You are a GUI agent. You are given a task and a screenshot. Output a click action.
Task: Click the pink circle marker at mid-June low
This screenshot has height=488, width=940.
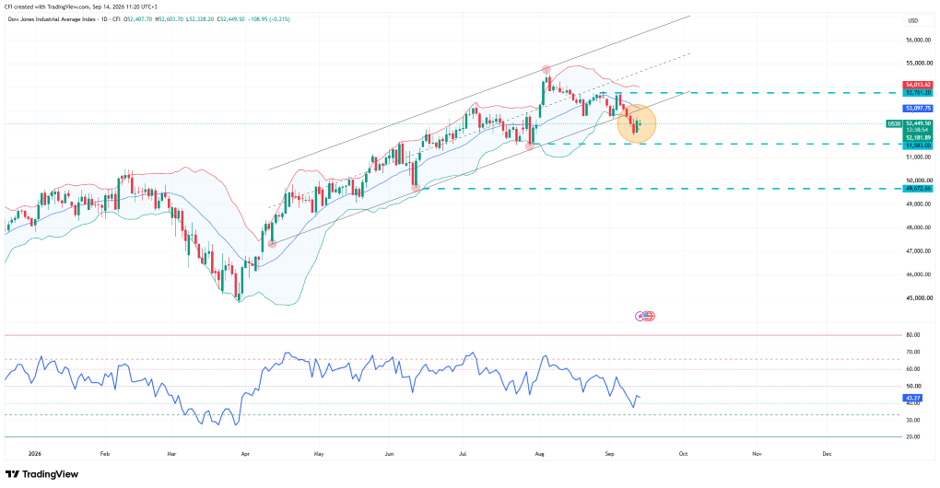click(x=416, y=188)
